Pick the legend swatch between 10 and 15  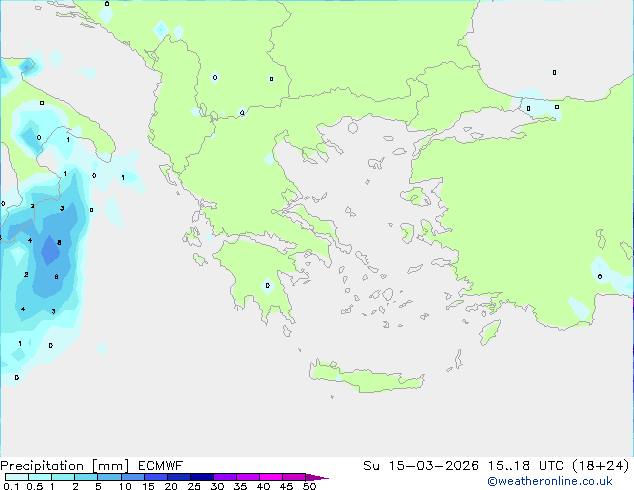132,477
